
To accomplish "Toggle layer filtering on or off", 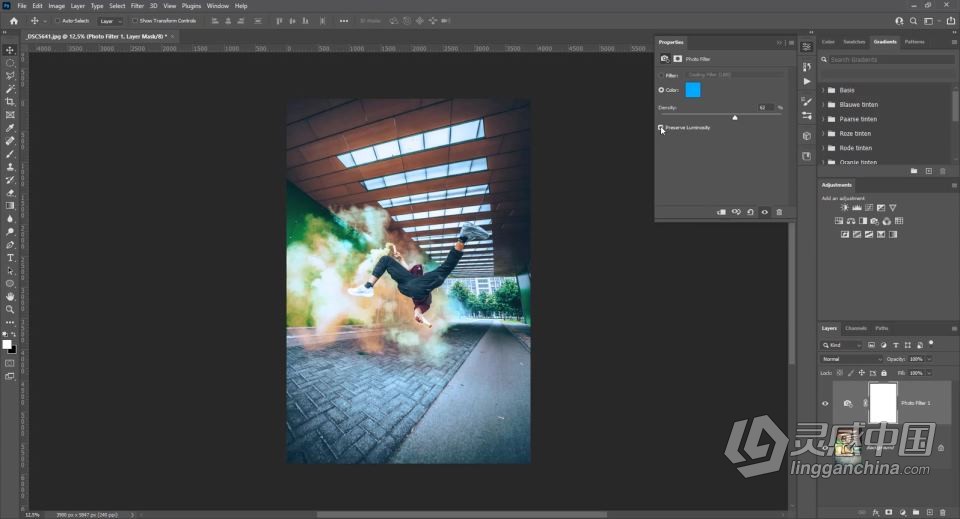I will (x=931, y=343).
